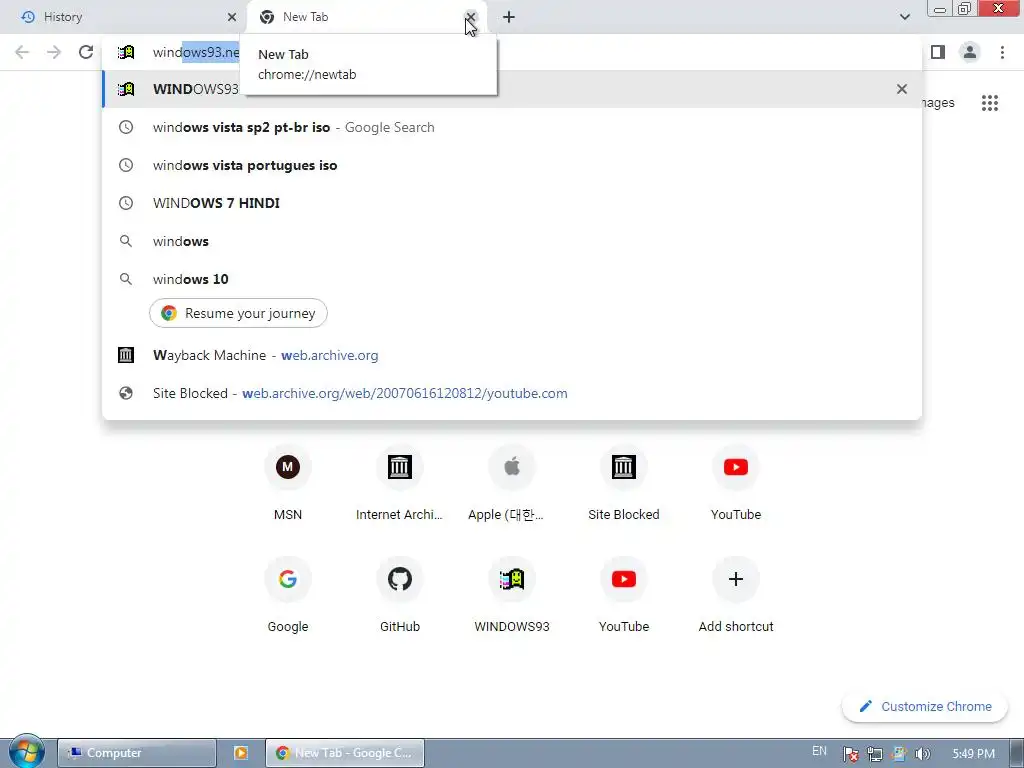1024x768 pixels.
Task: Select 'WINDOWS 7 HINDI' history suggestion
Action: tap(512, 203)
